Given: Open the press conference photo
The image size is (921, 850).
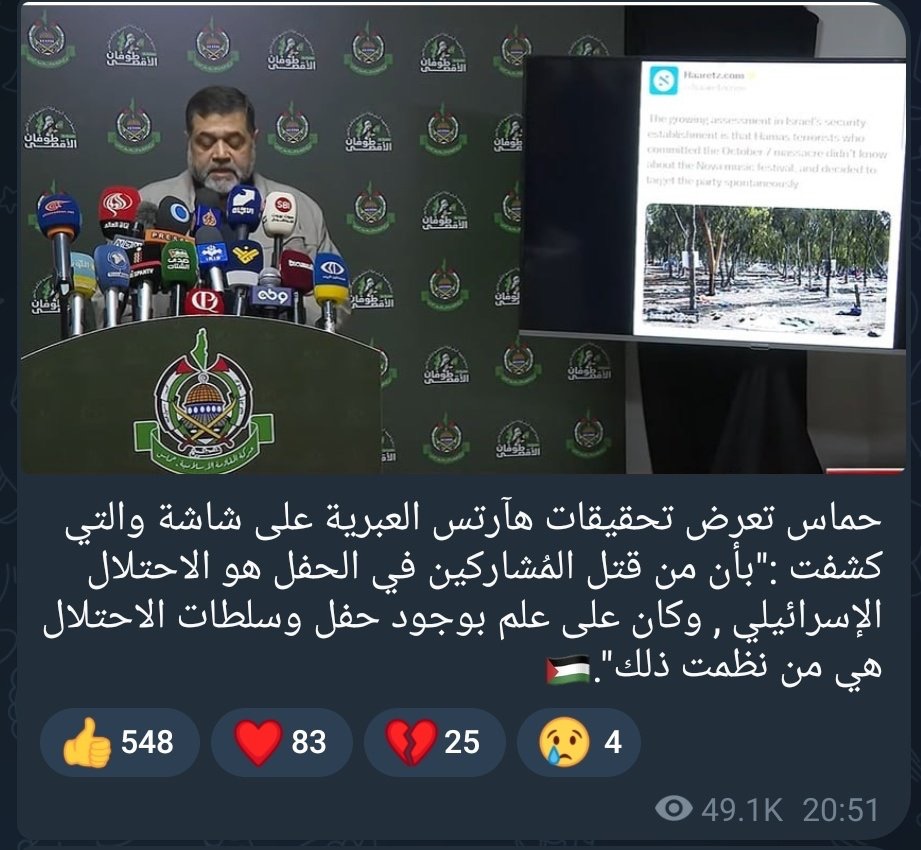Looking at the screenshot, I should (463, 240).
